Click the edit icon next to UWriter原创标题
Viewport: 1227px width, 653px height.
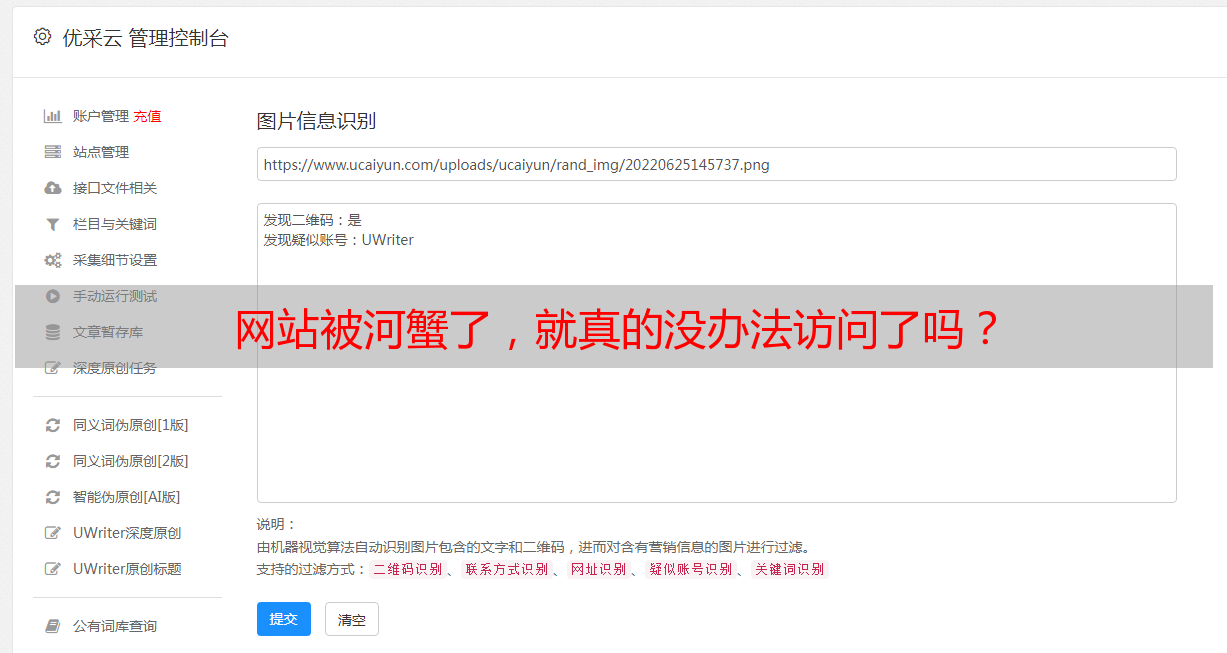pyautogui.click(x=53, y=569)
